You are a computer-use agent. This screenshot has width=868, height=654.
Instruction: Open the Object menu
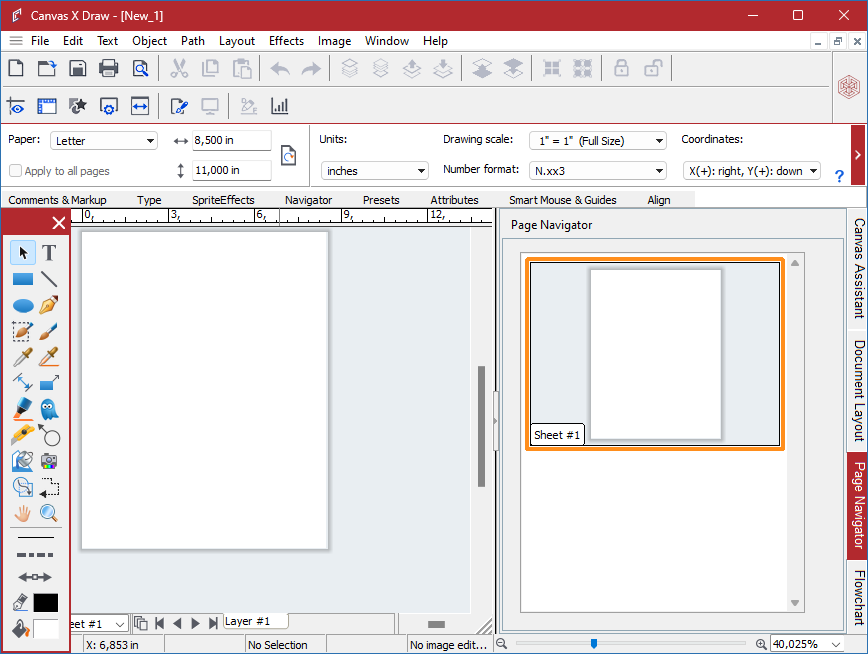pyautogui.click(x=149, y=40)
